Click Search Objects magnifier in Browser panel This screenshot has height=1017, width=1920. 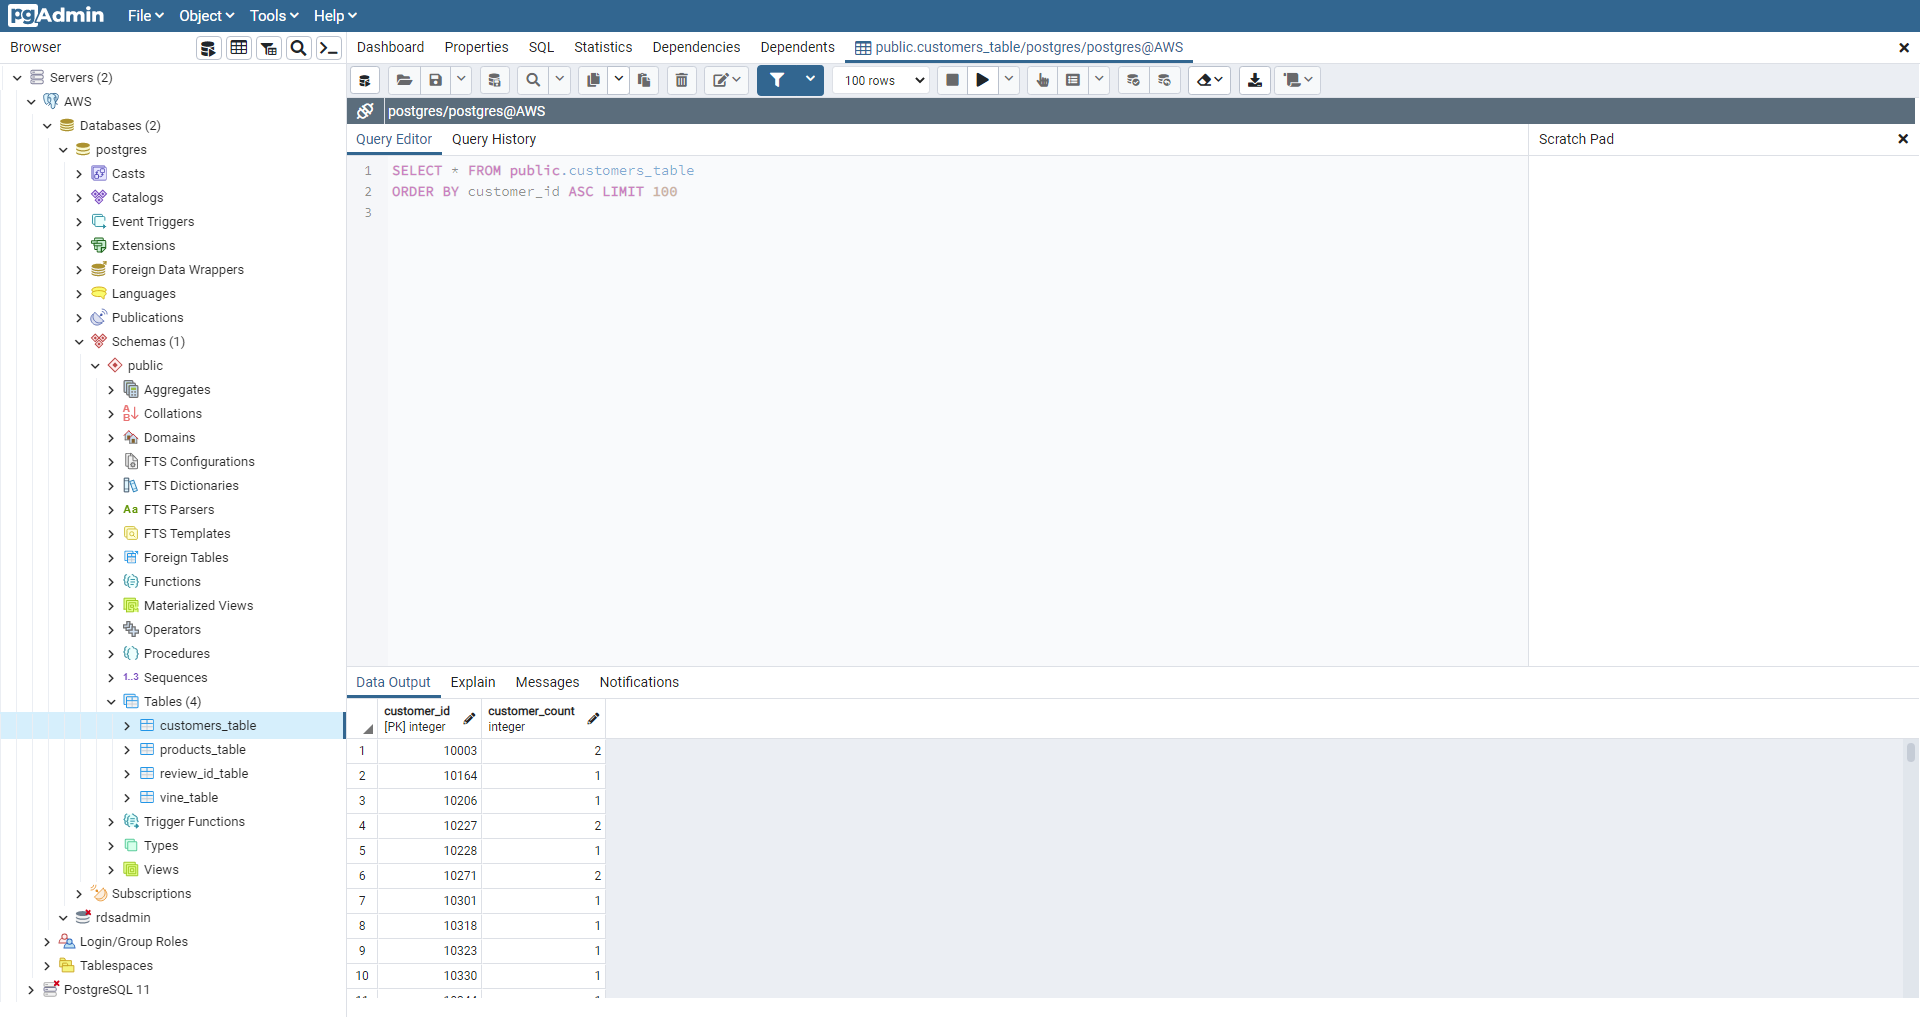298,48
